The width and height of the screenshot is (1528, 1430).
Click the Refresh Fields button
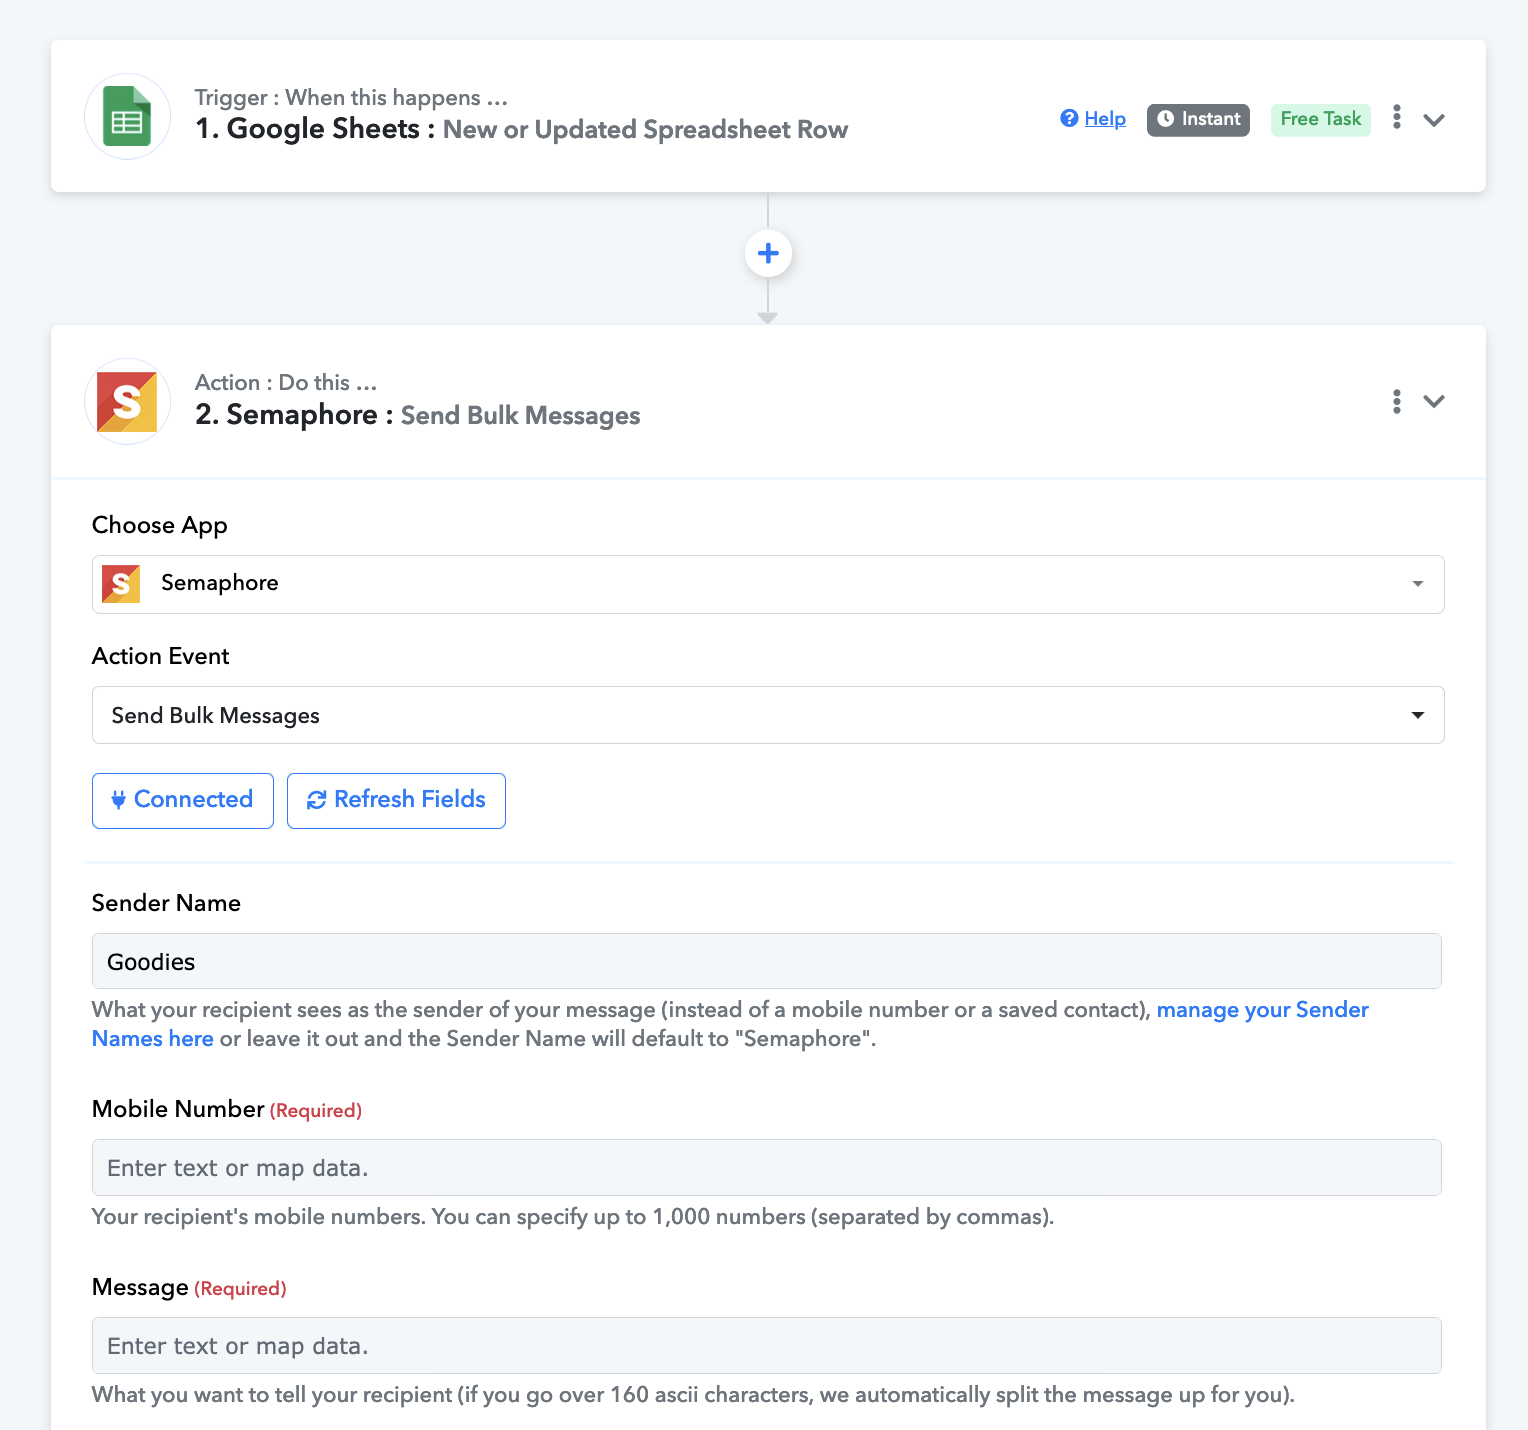[396, 800]
